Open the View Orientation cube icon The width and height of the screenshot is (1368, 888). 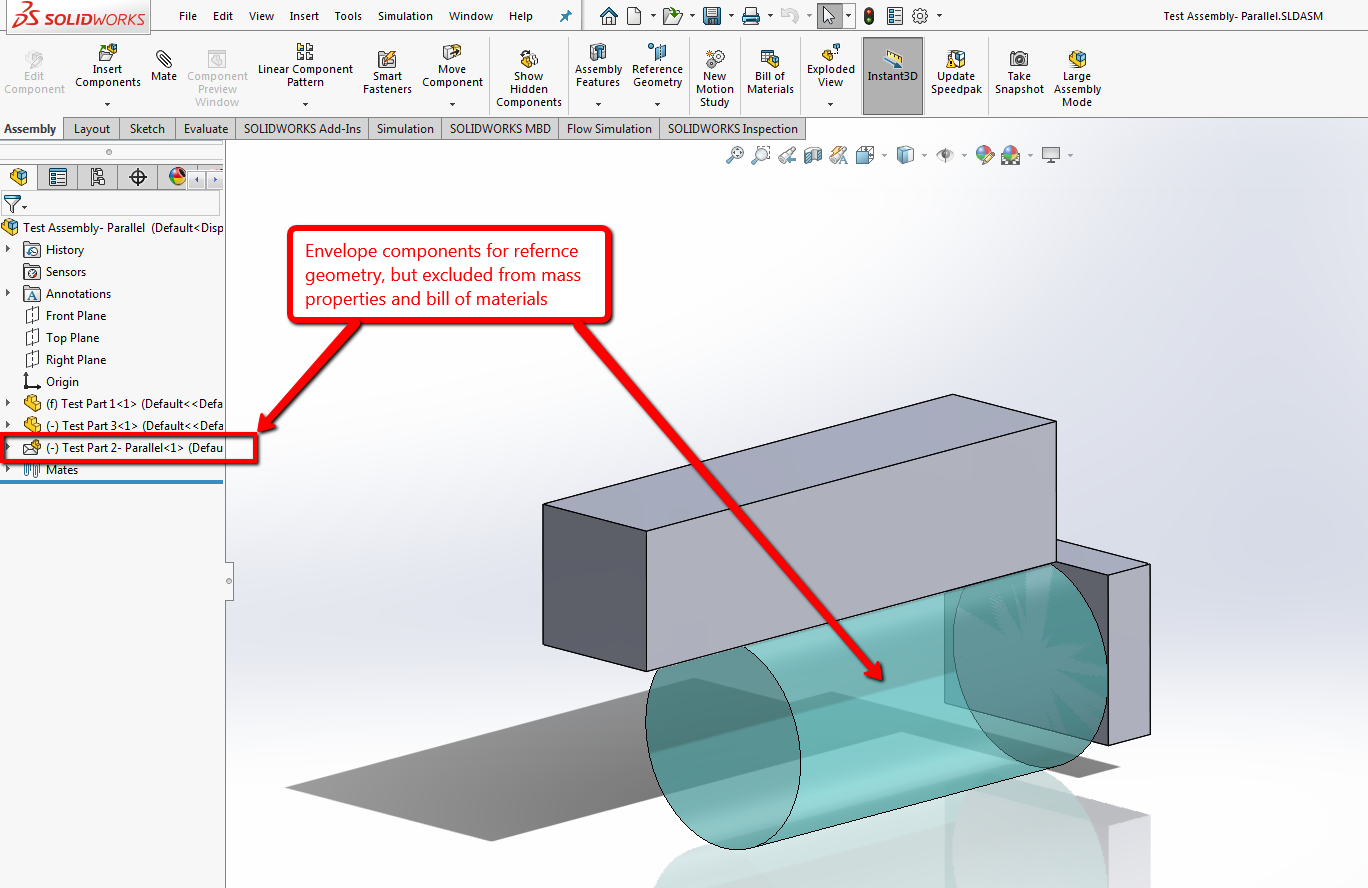865,155
